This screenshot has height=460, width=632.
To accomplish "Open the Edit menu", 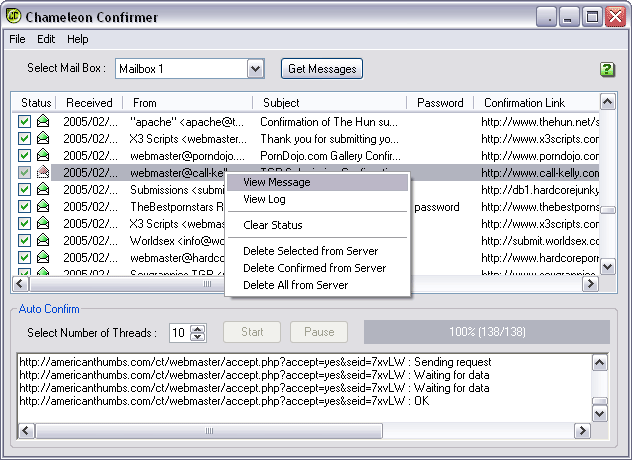I will [x=46, y=39].
